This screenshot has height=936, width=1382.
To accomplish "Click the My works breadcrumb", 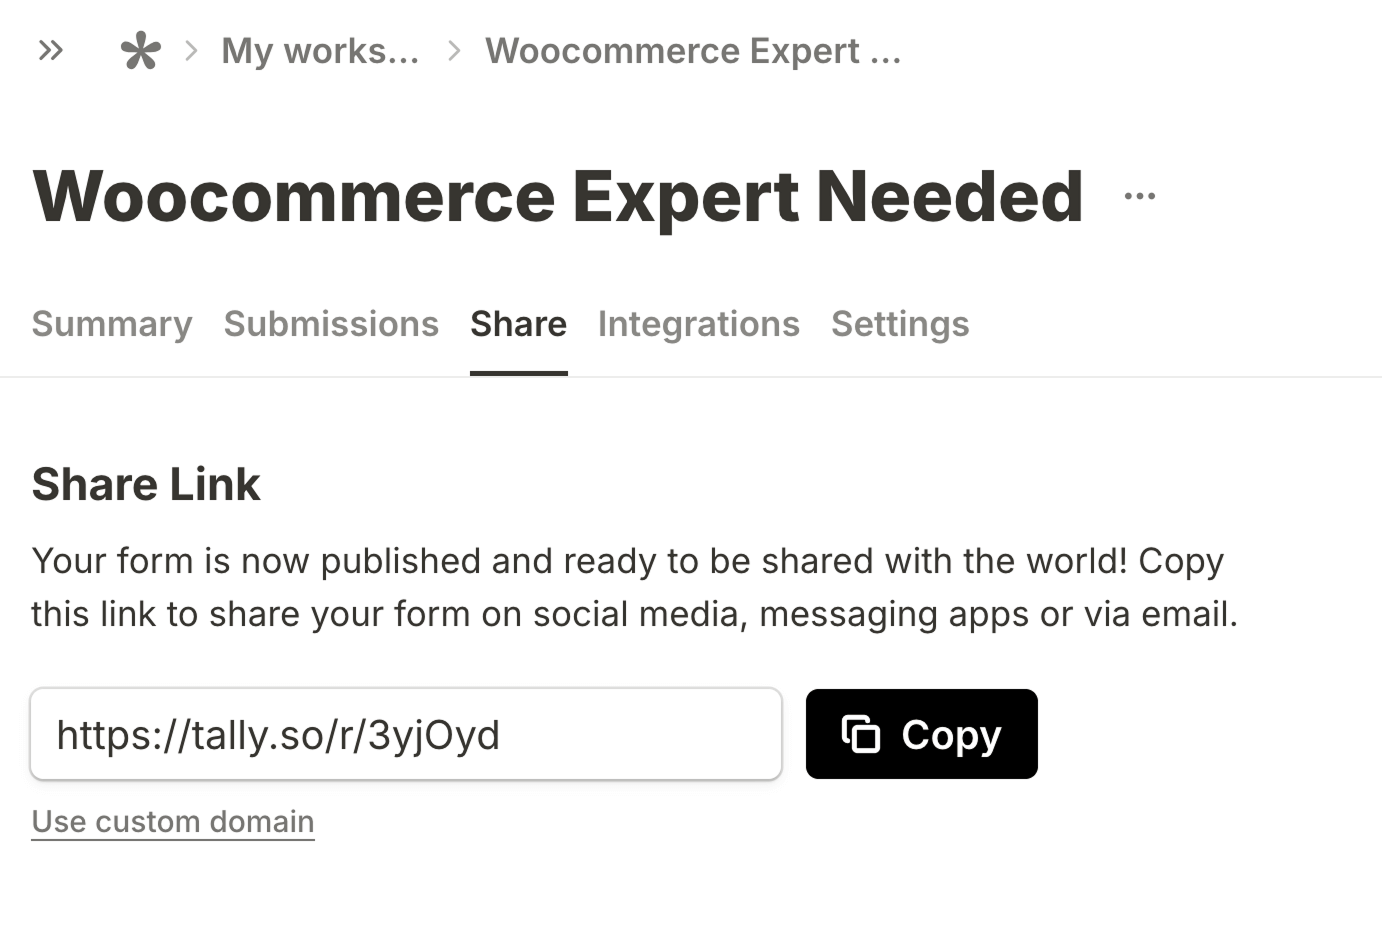I will tap(320, 50).
